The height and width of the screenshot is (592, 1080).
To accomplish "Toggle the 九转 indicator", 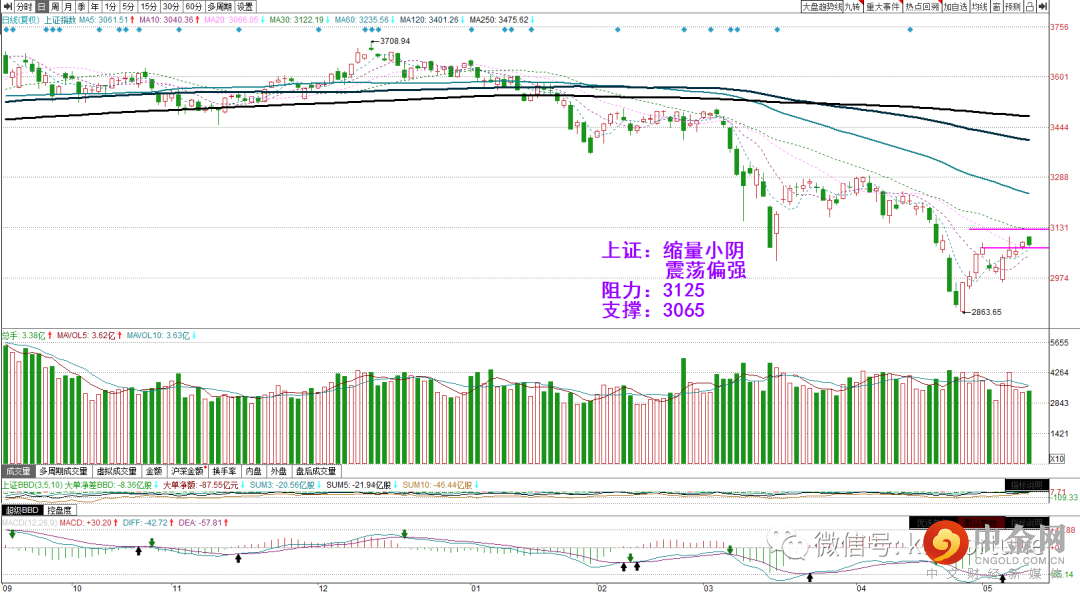I will click(x=853, y=6).
